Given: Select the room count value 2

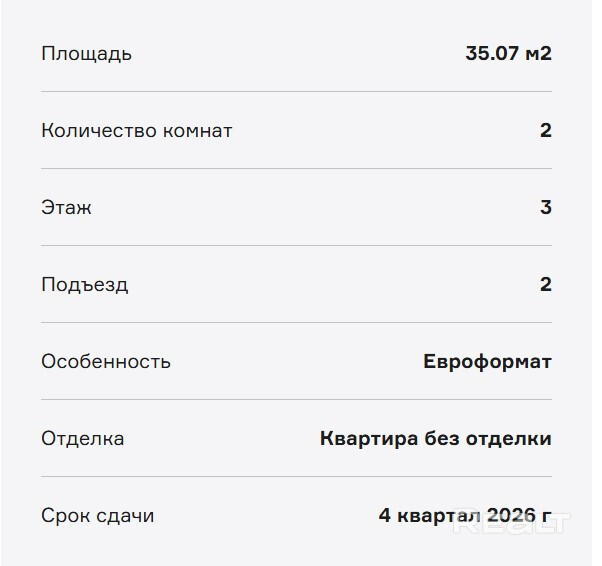Looking at the screenshot, I should 545,131.
